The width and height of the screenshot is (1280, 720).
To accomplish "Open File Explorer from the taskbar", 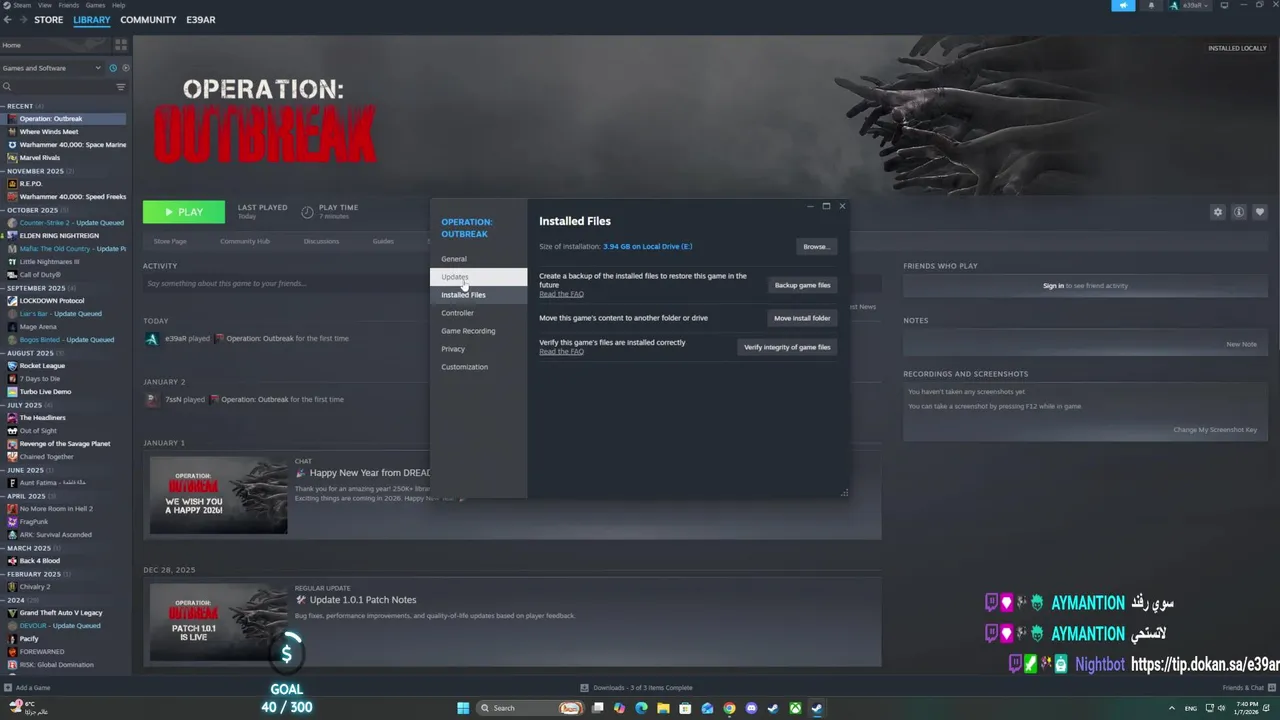I will coord(663,708).
